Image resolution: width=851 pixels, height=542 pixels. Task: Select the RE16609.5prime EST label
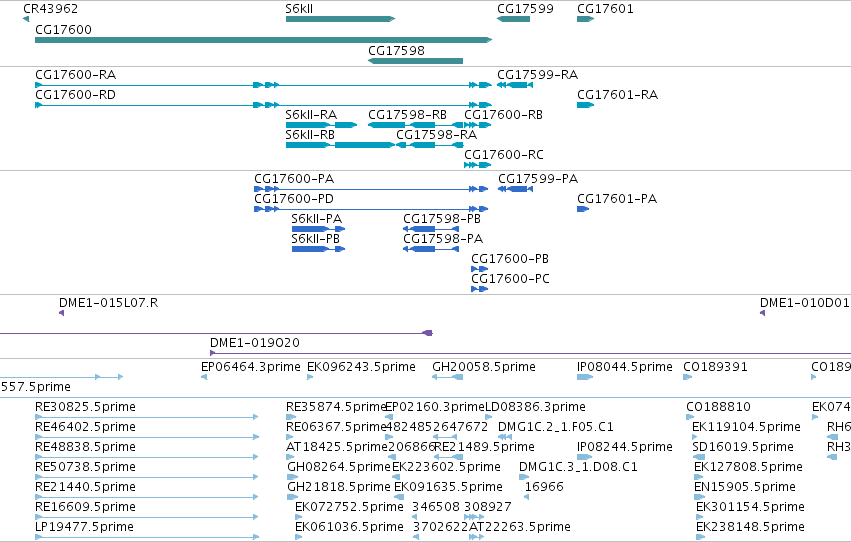pos(85,508)
